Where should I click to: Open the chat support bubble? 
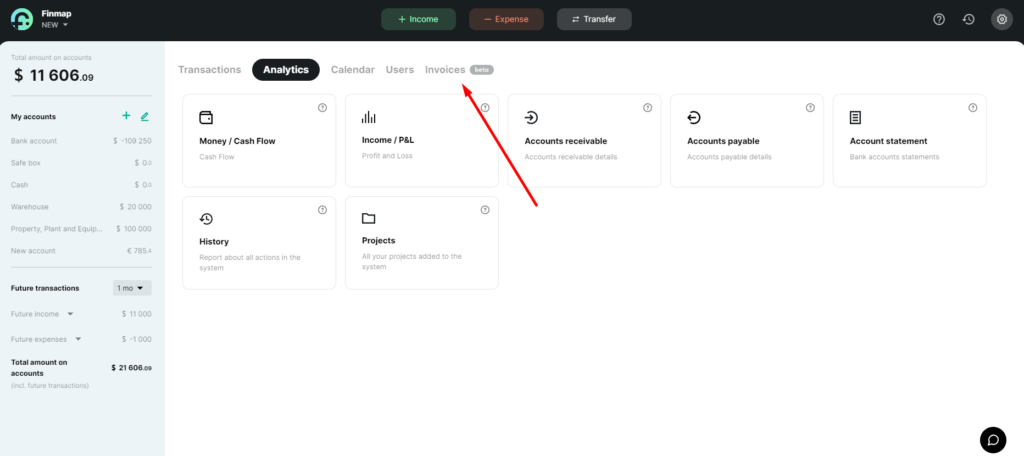[x=993, y=440]
